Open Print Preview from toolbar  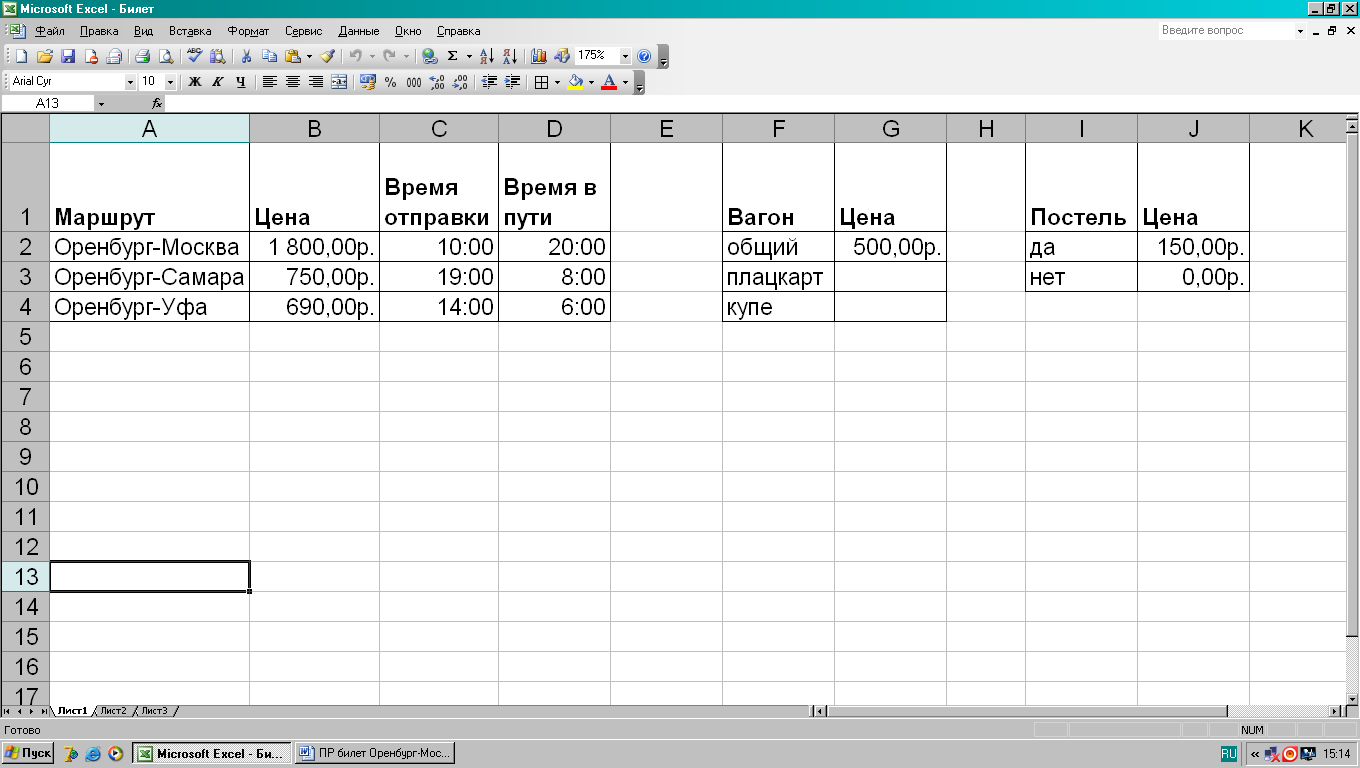[166, 56]
